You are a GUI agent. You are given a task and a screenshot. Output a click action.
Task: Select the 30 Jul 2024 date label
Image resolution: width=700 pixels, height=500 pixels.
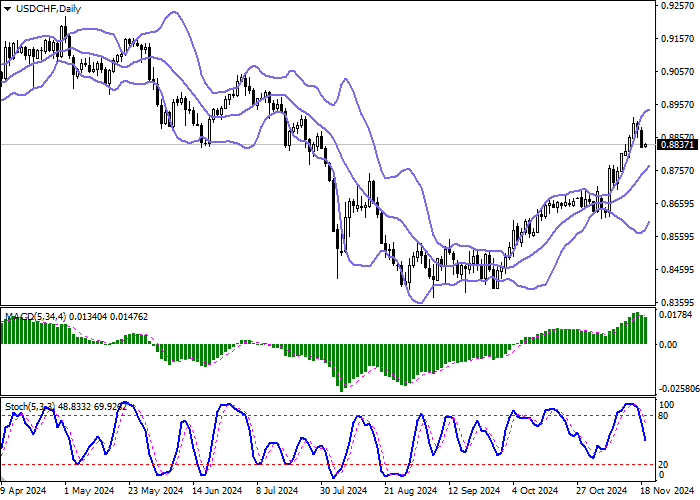346,491
